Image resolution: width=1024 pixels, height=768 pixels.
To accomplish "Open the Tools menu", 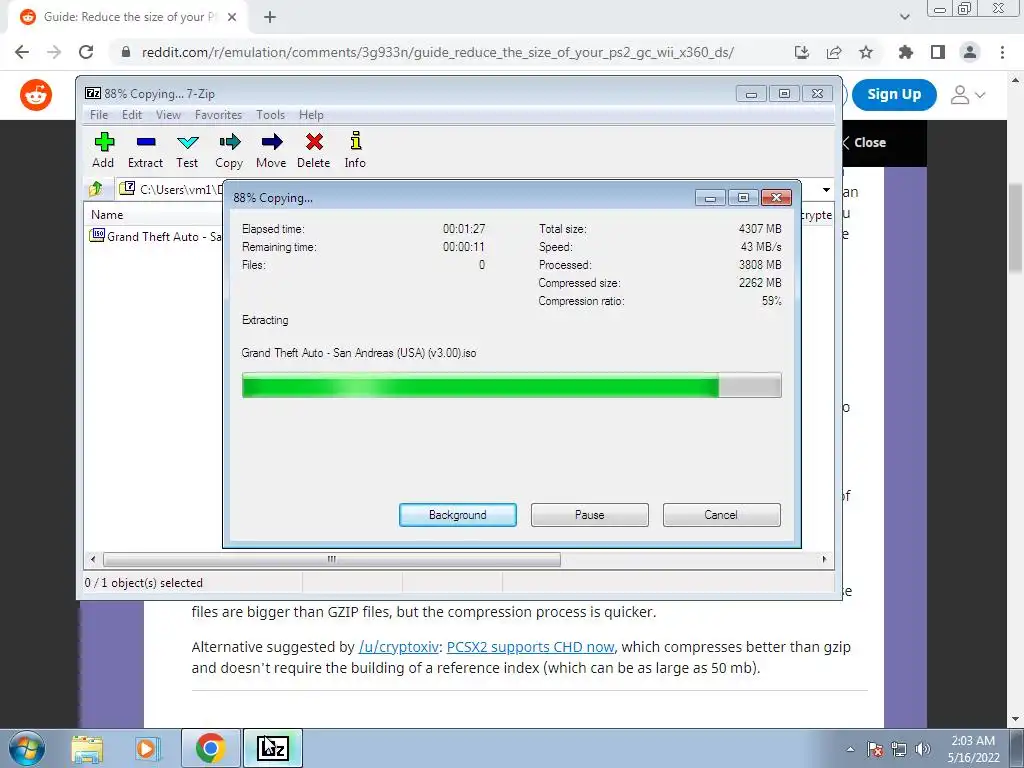I will (270, 115).
